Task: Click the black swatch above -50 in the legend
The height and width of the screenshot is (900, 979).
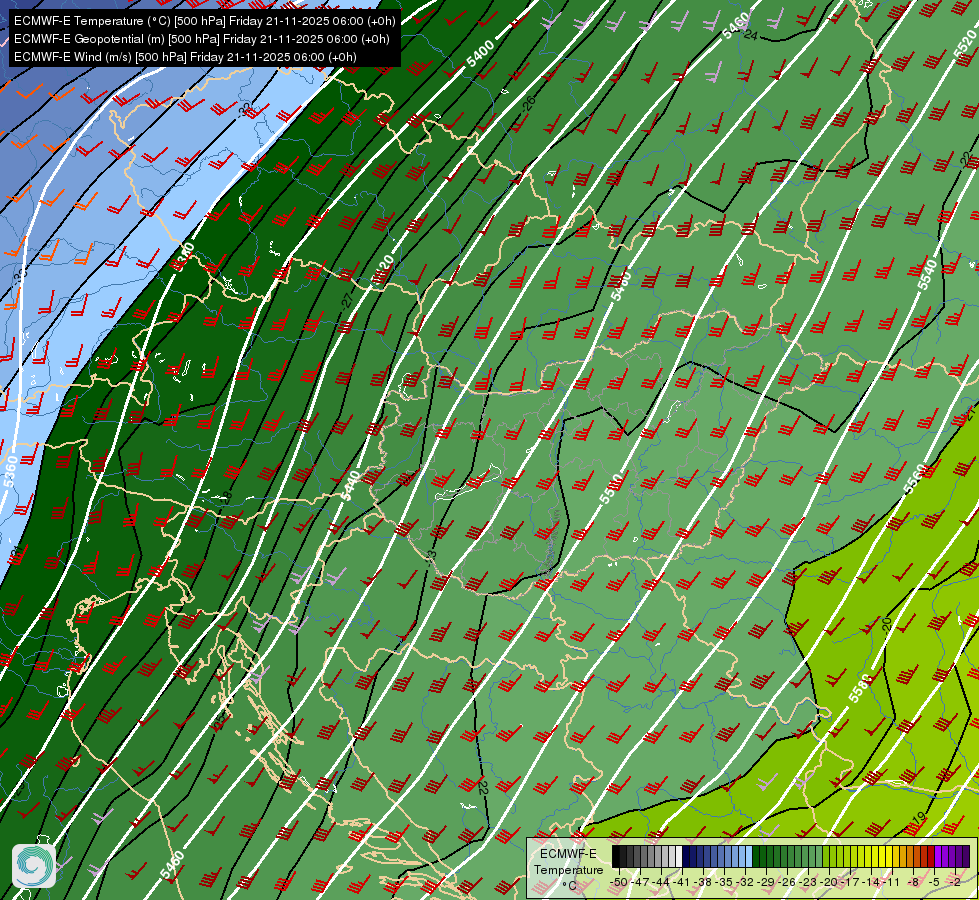Action: [x=616, y=856]
